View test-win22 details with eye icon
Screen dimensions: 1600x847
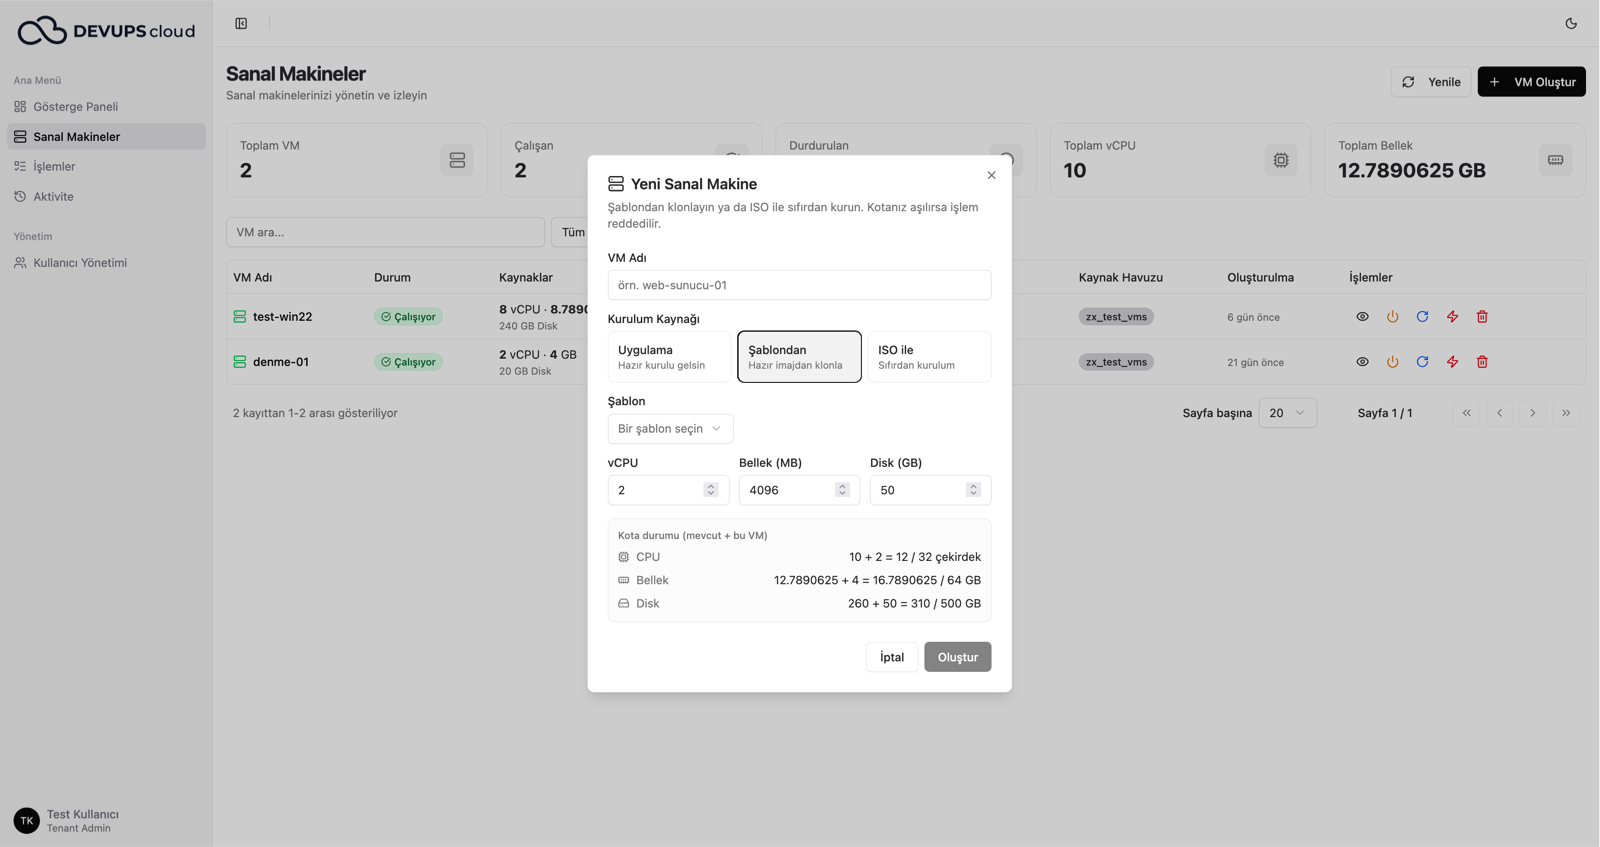(1362, 317)
